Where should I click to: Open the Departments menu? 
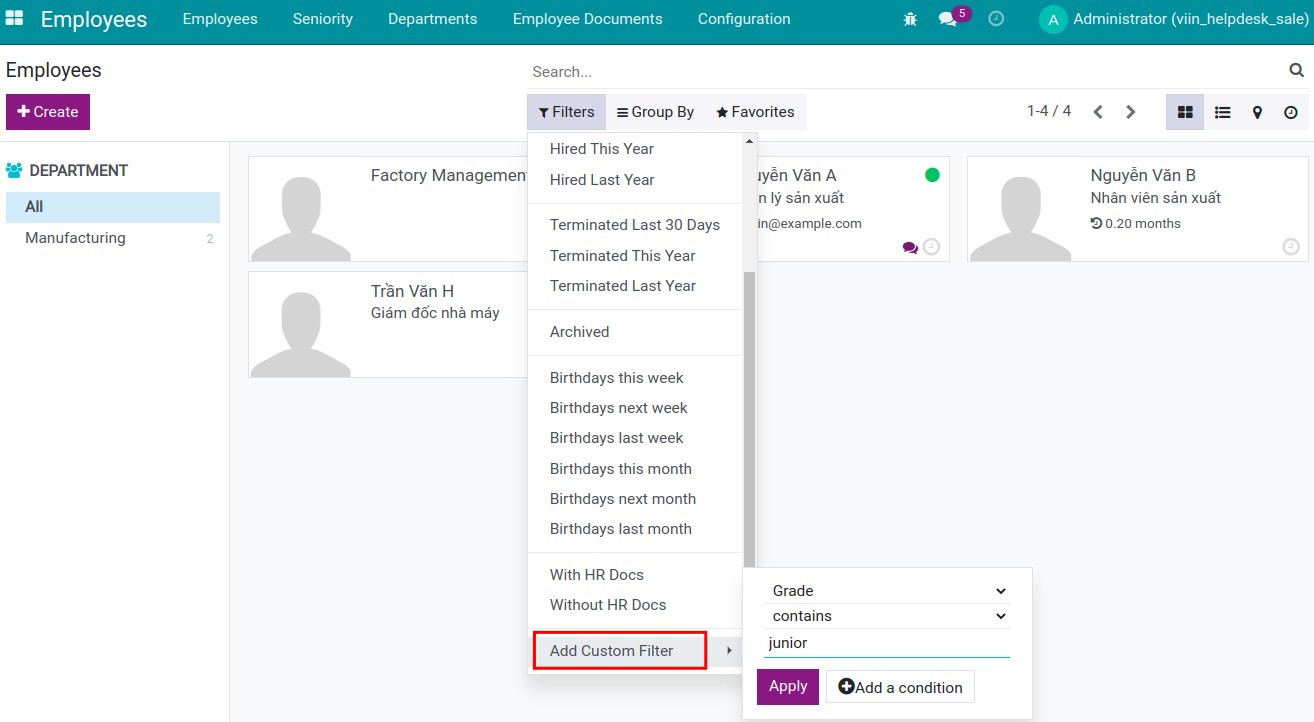click(x=432, y=19)
